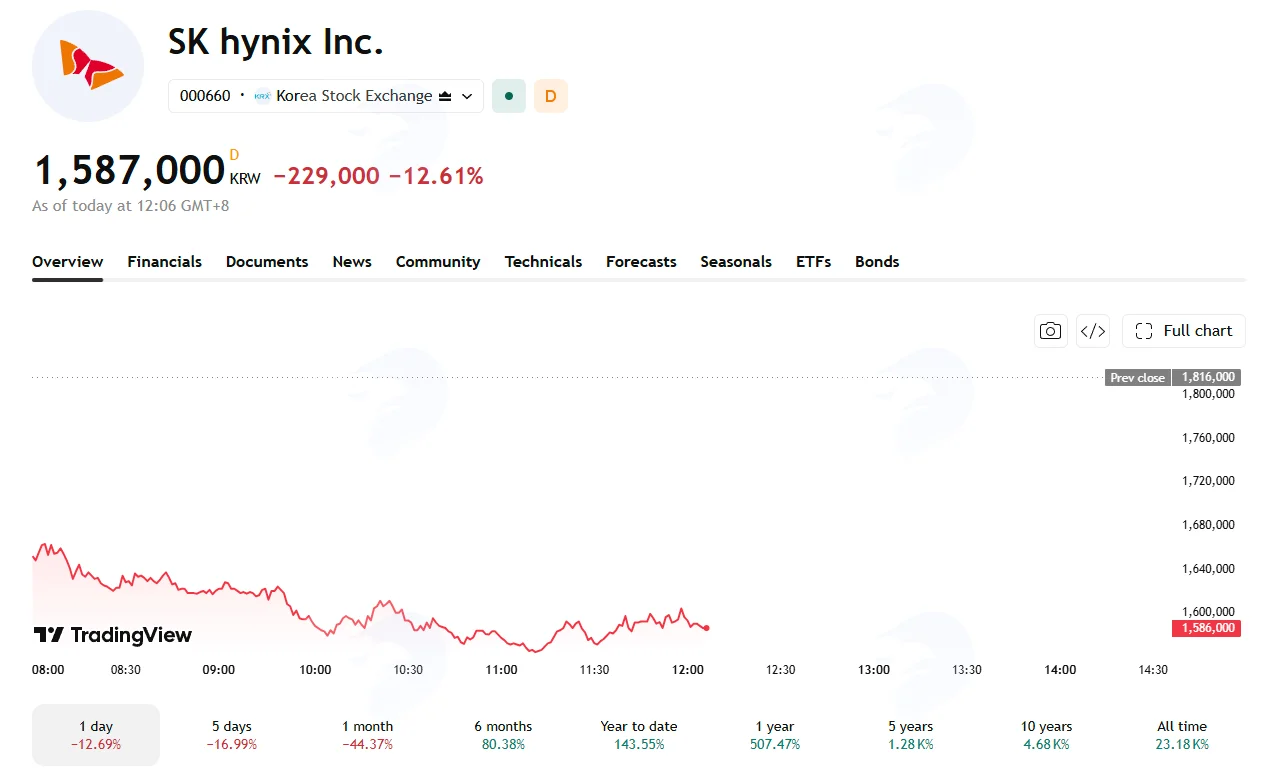
Task: Select the 1 day range
Action: [x=96, y=735]
